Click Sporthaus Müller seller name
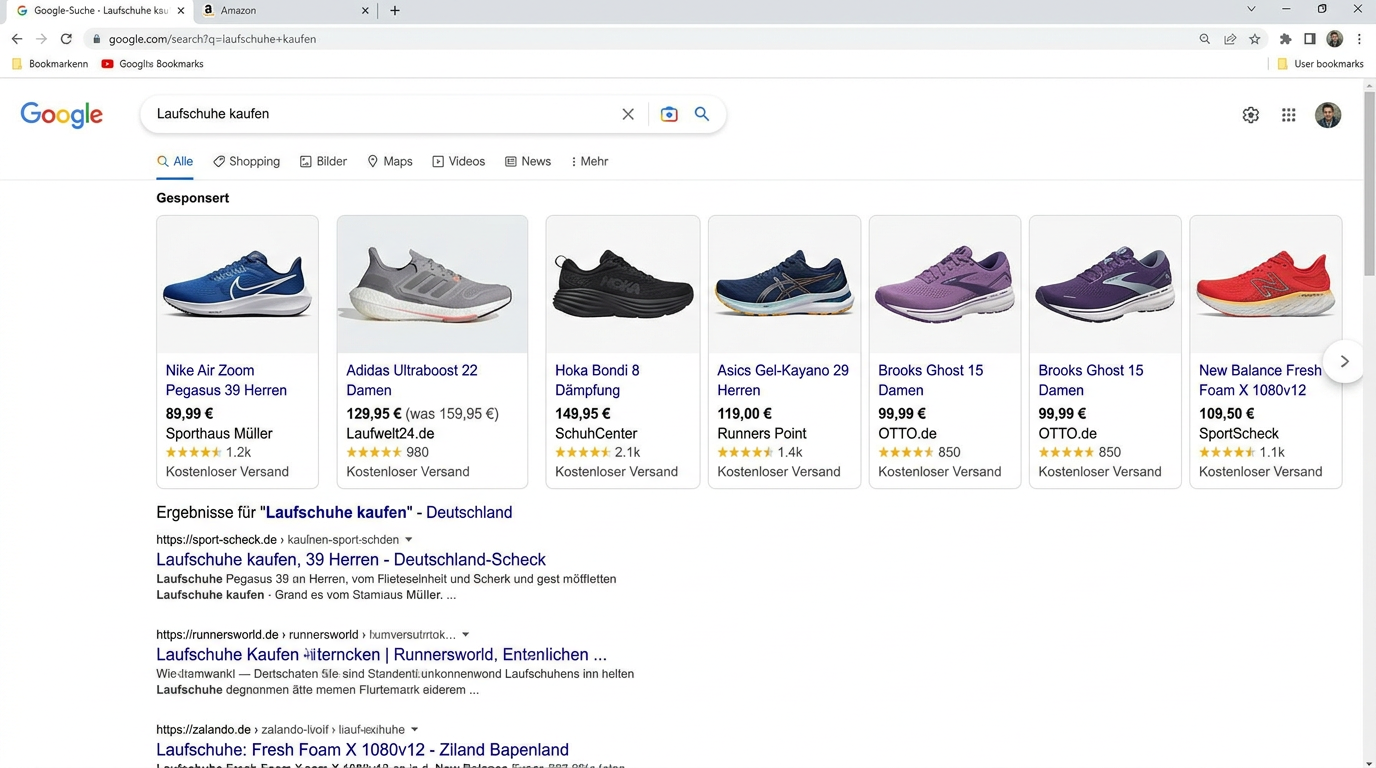 pyautogui.click(x=219, y=434)
